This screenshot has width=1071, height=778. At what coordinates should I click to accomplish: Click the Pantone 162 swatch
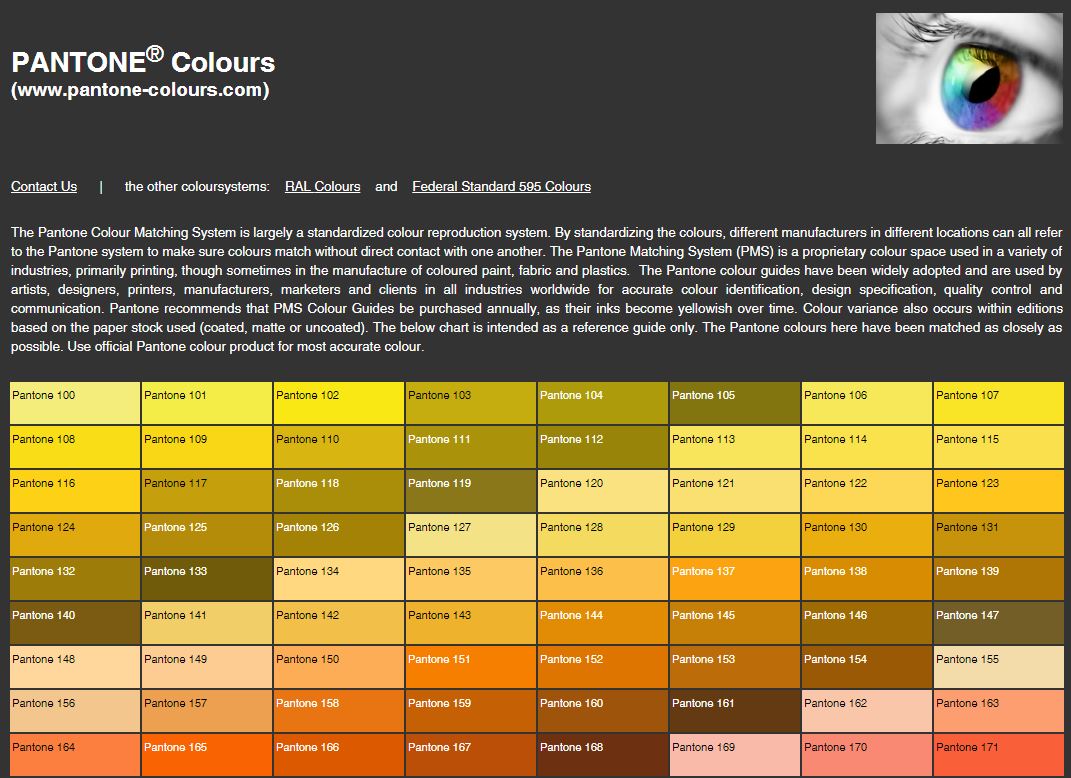867,711
